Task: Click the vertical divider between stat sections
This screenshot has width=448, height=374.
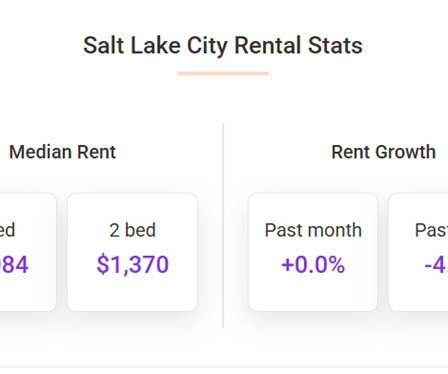Action: point(223,226)
